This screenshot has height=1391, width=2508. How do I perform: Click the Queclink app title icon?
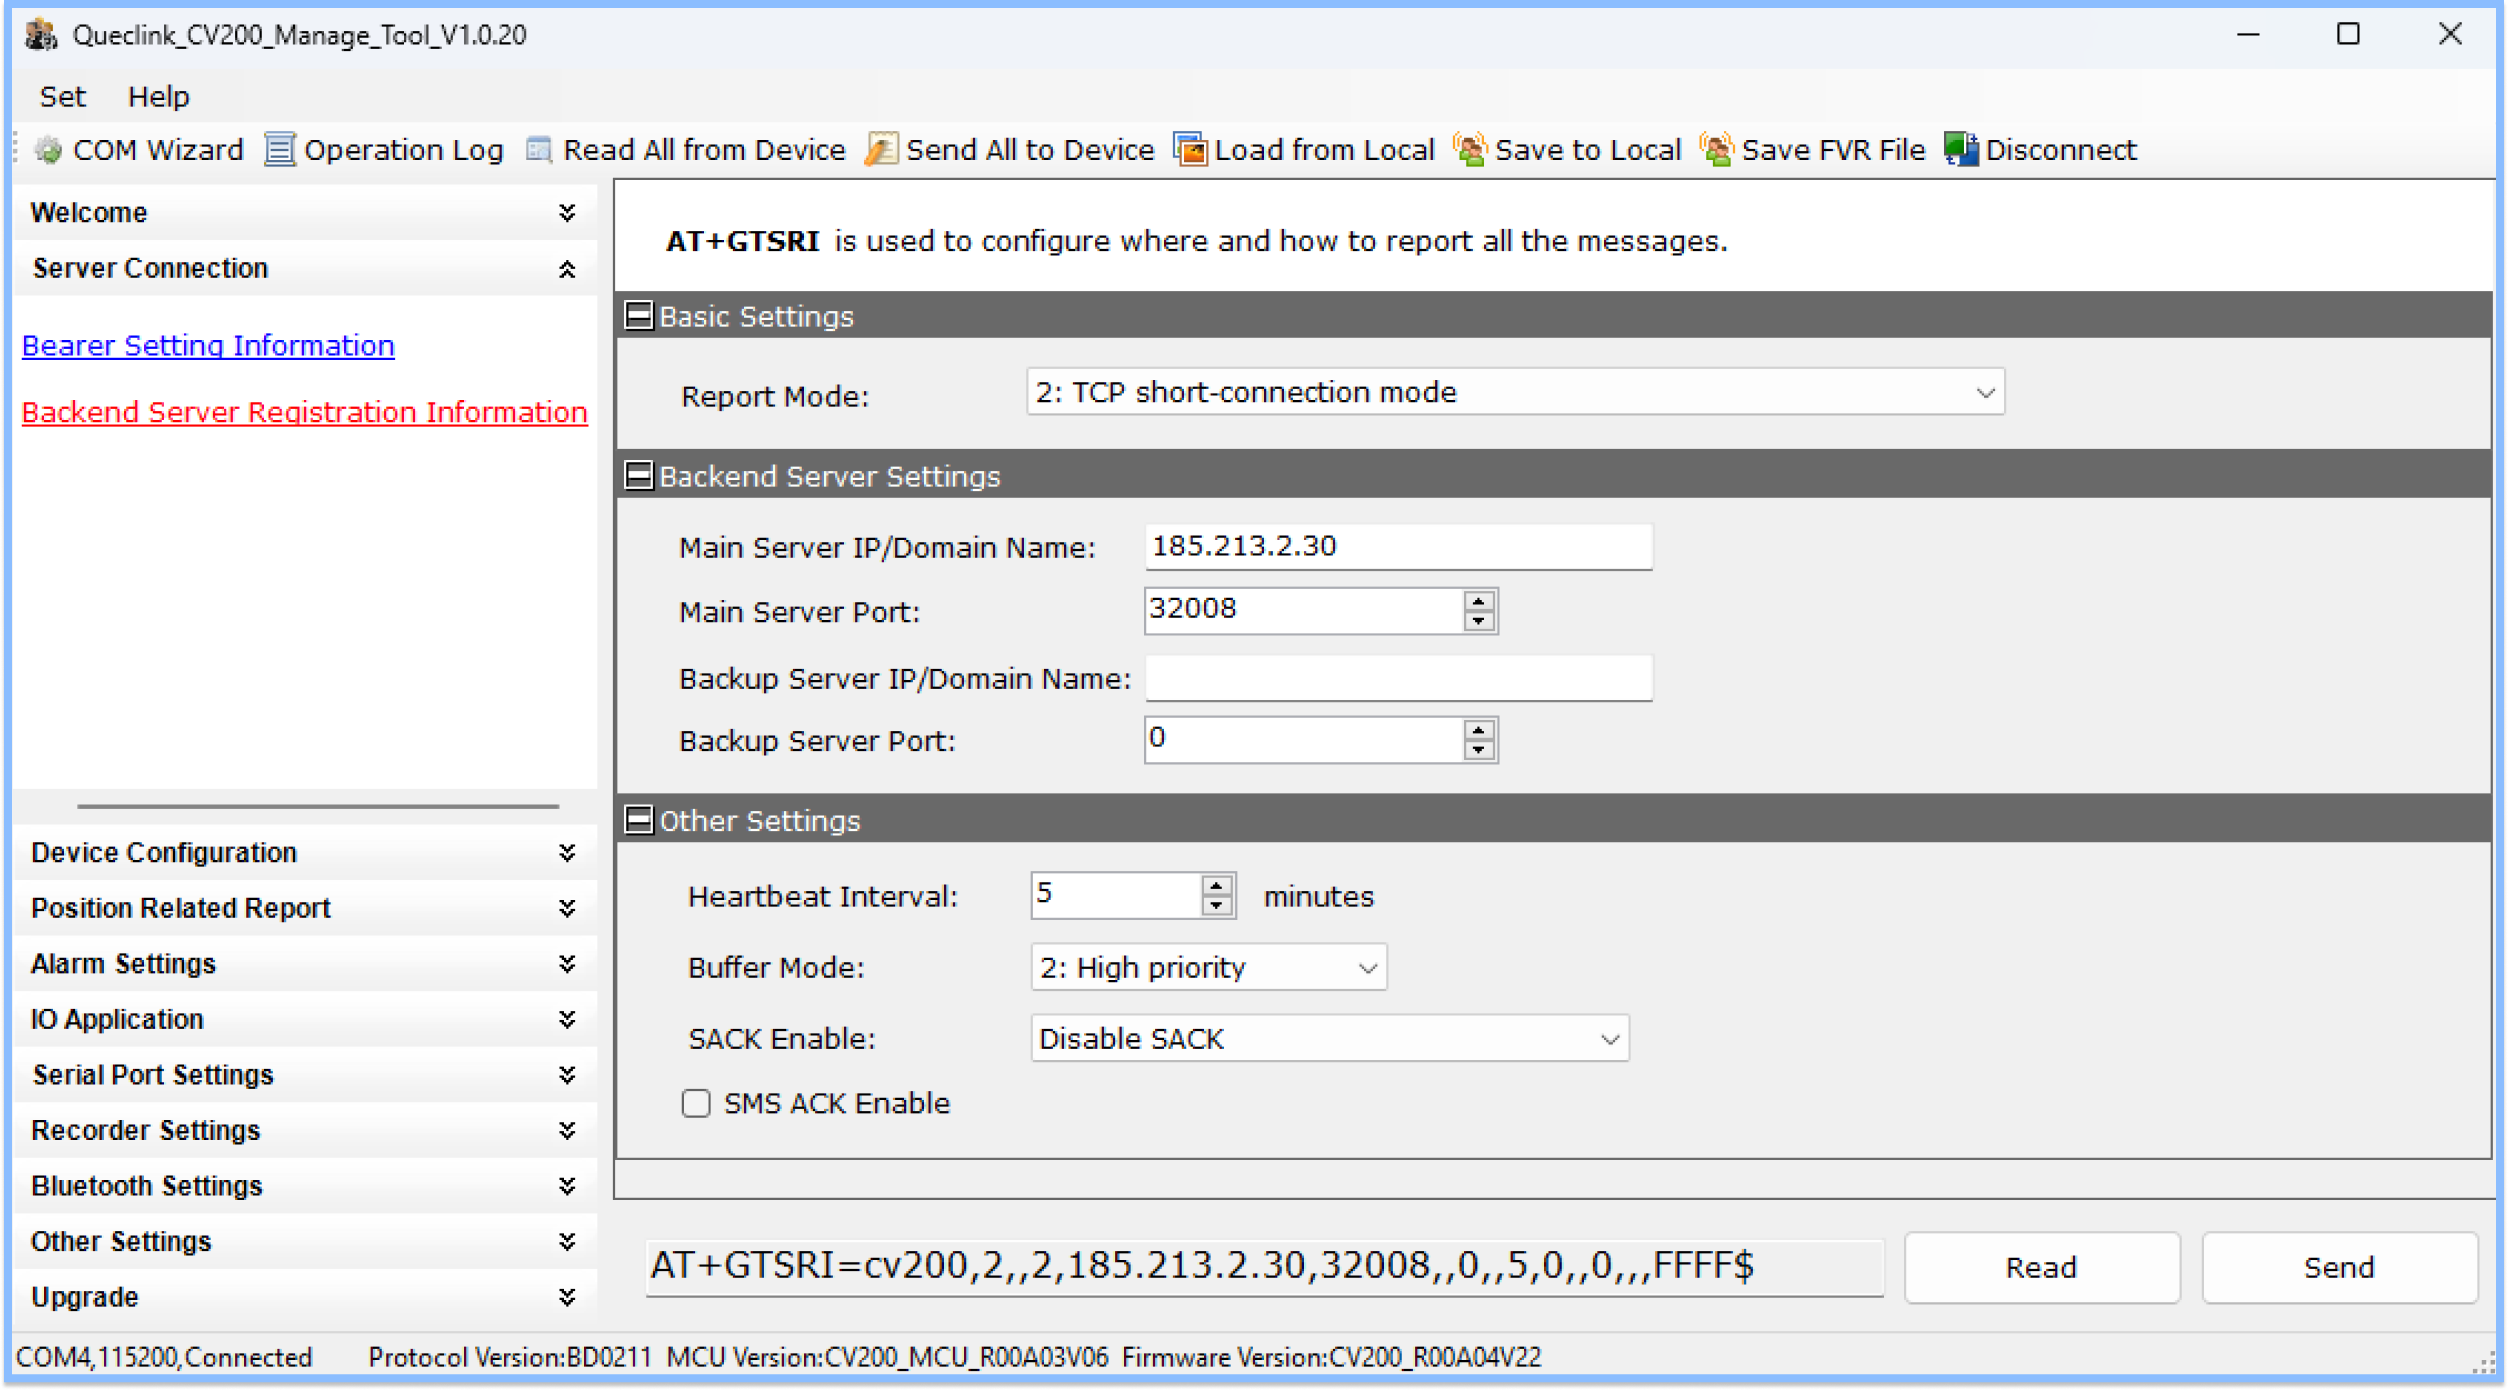[x=40, y=34]
